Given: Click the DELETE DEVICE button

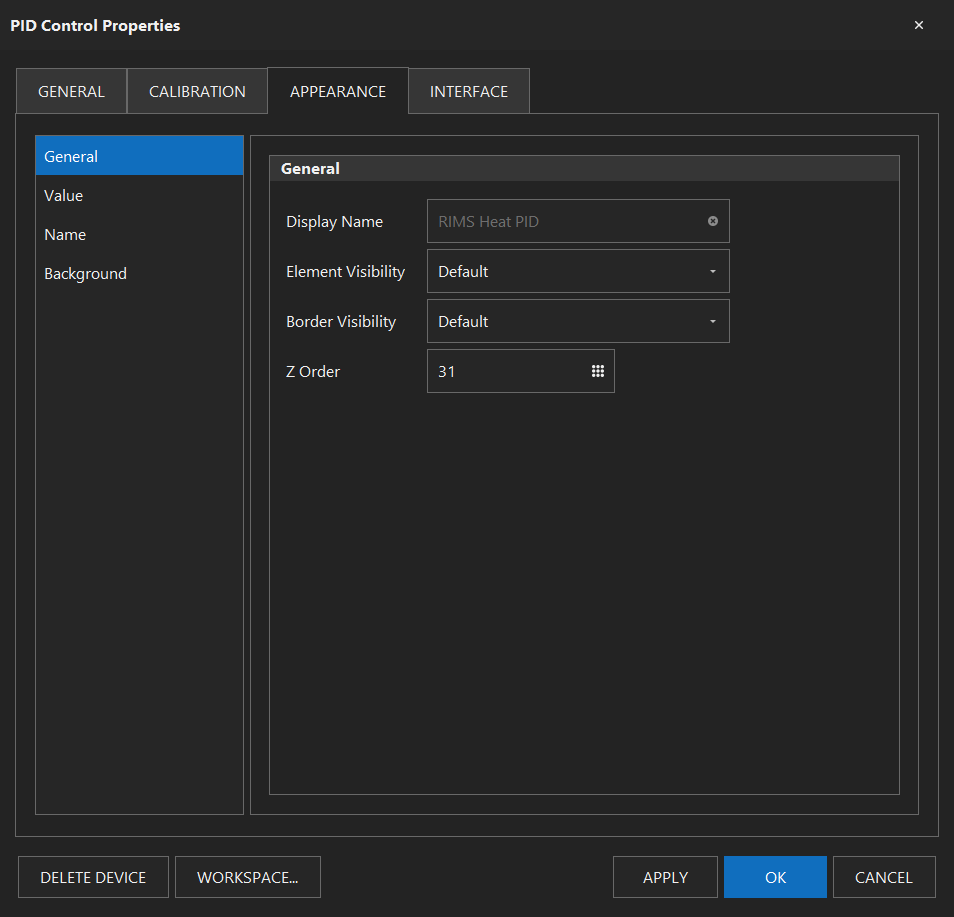Looking at the screenshot, I should (93, 877).
